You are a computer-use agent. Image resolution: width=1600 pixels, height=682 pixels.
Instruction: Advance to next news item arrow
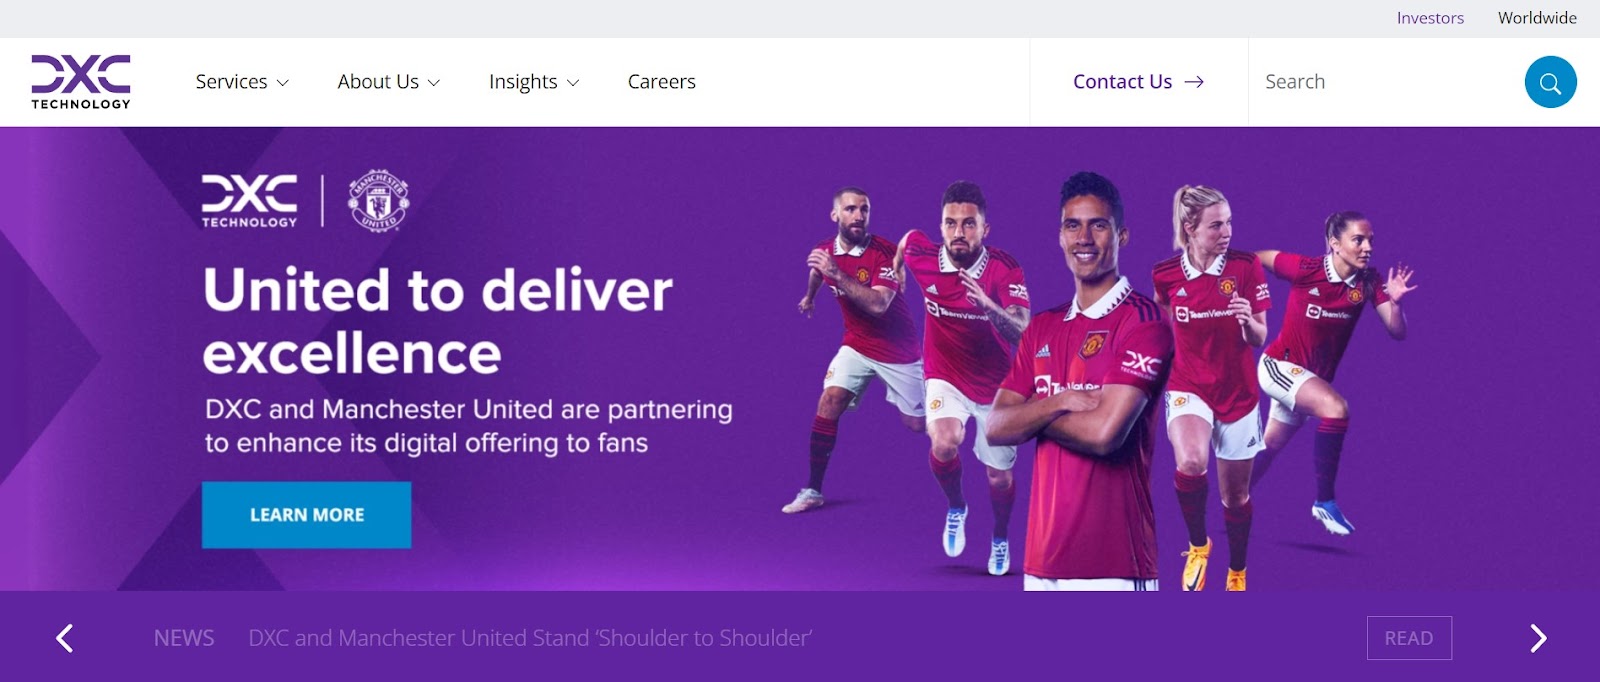click(x=1538, y=638)
